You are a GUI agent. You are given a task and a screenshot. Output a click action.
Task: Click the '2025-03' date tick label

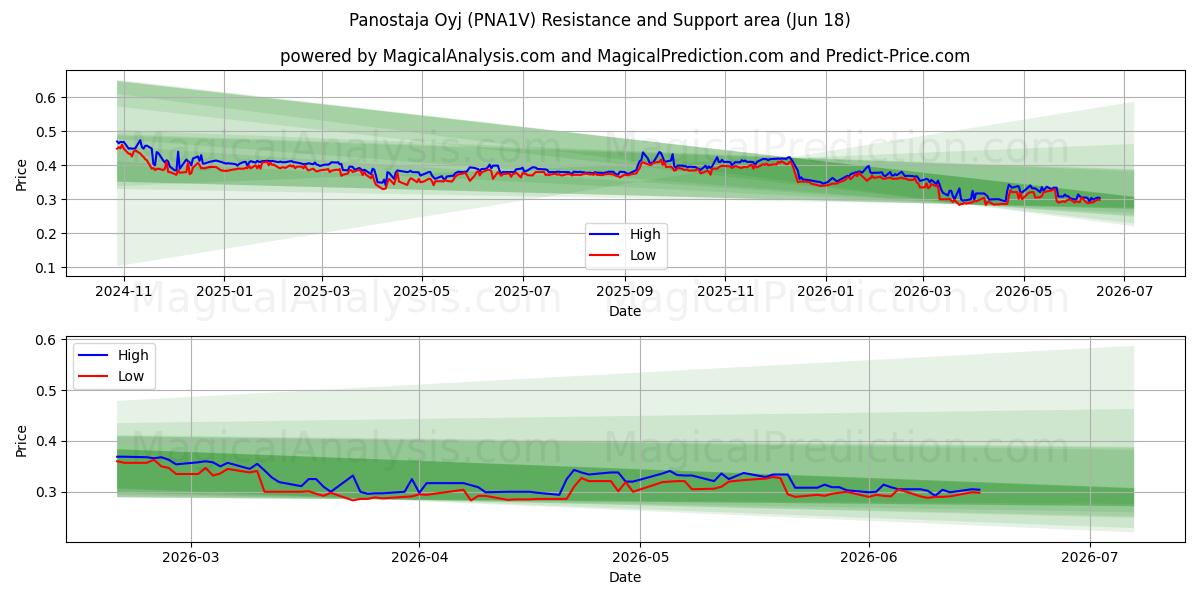(x=322, y=293)
